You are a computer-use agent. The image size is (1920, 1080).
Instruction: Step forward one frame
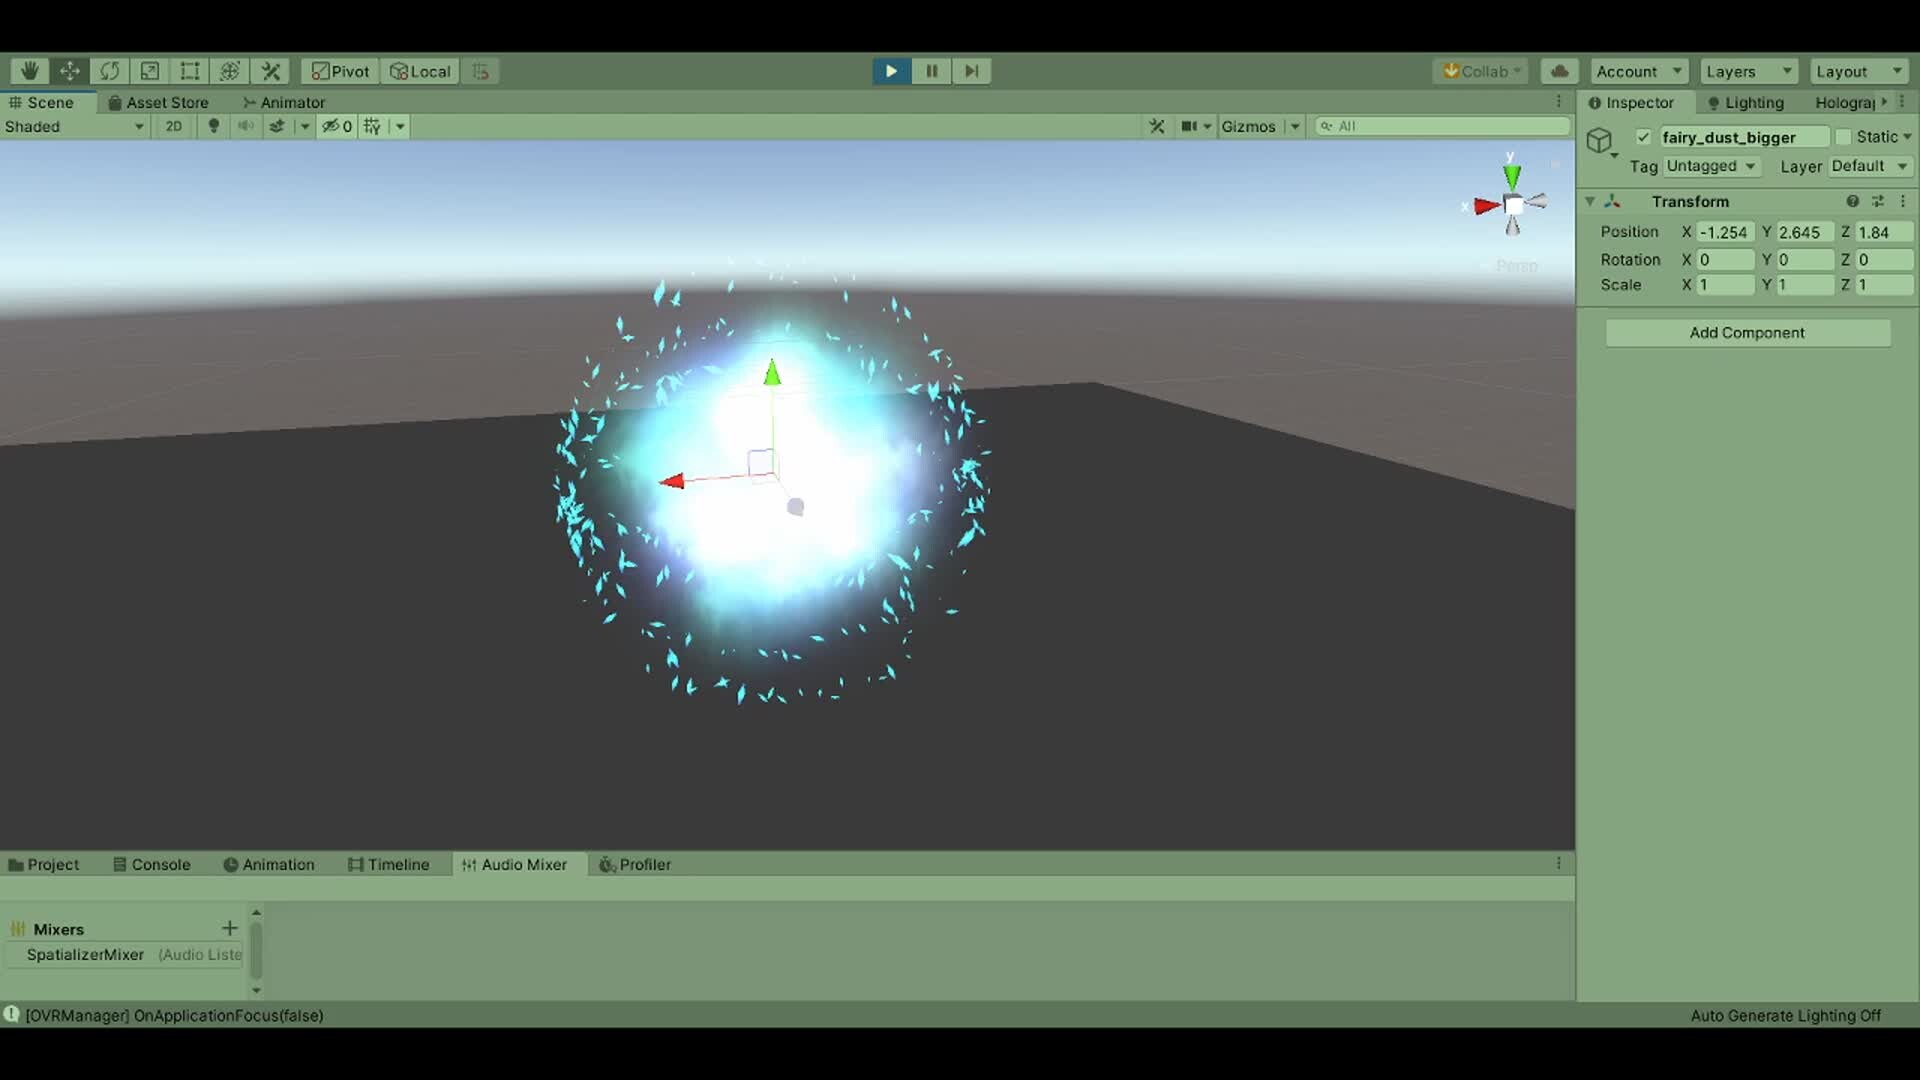(971, 70)
